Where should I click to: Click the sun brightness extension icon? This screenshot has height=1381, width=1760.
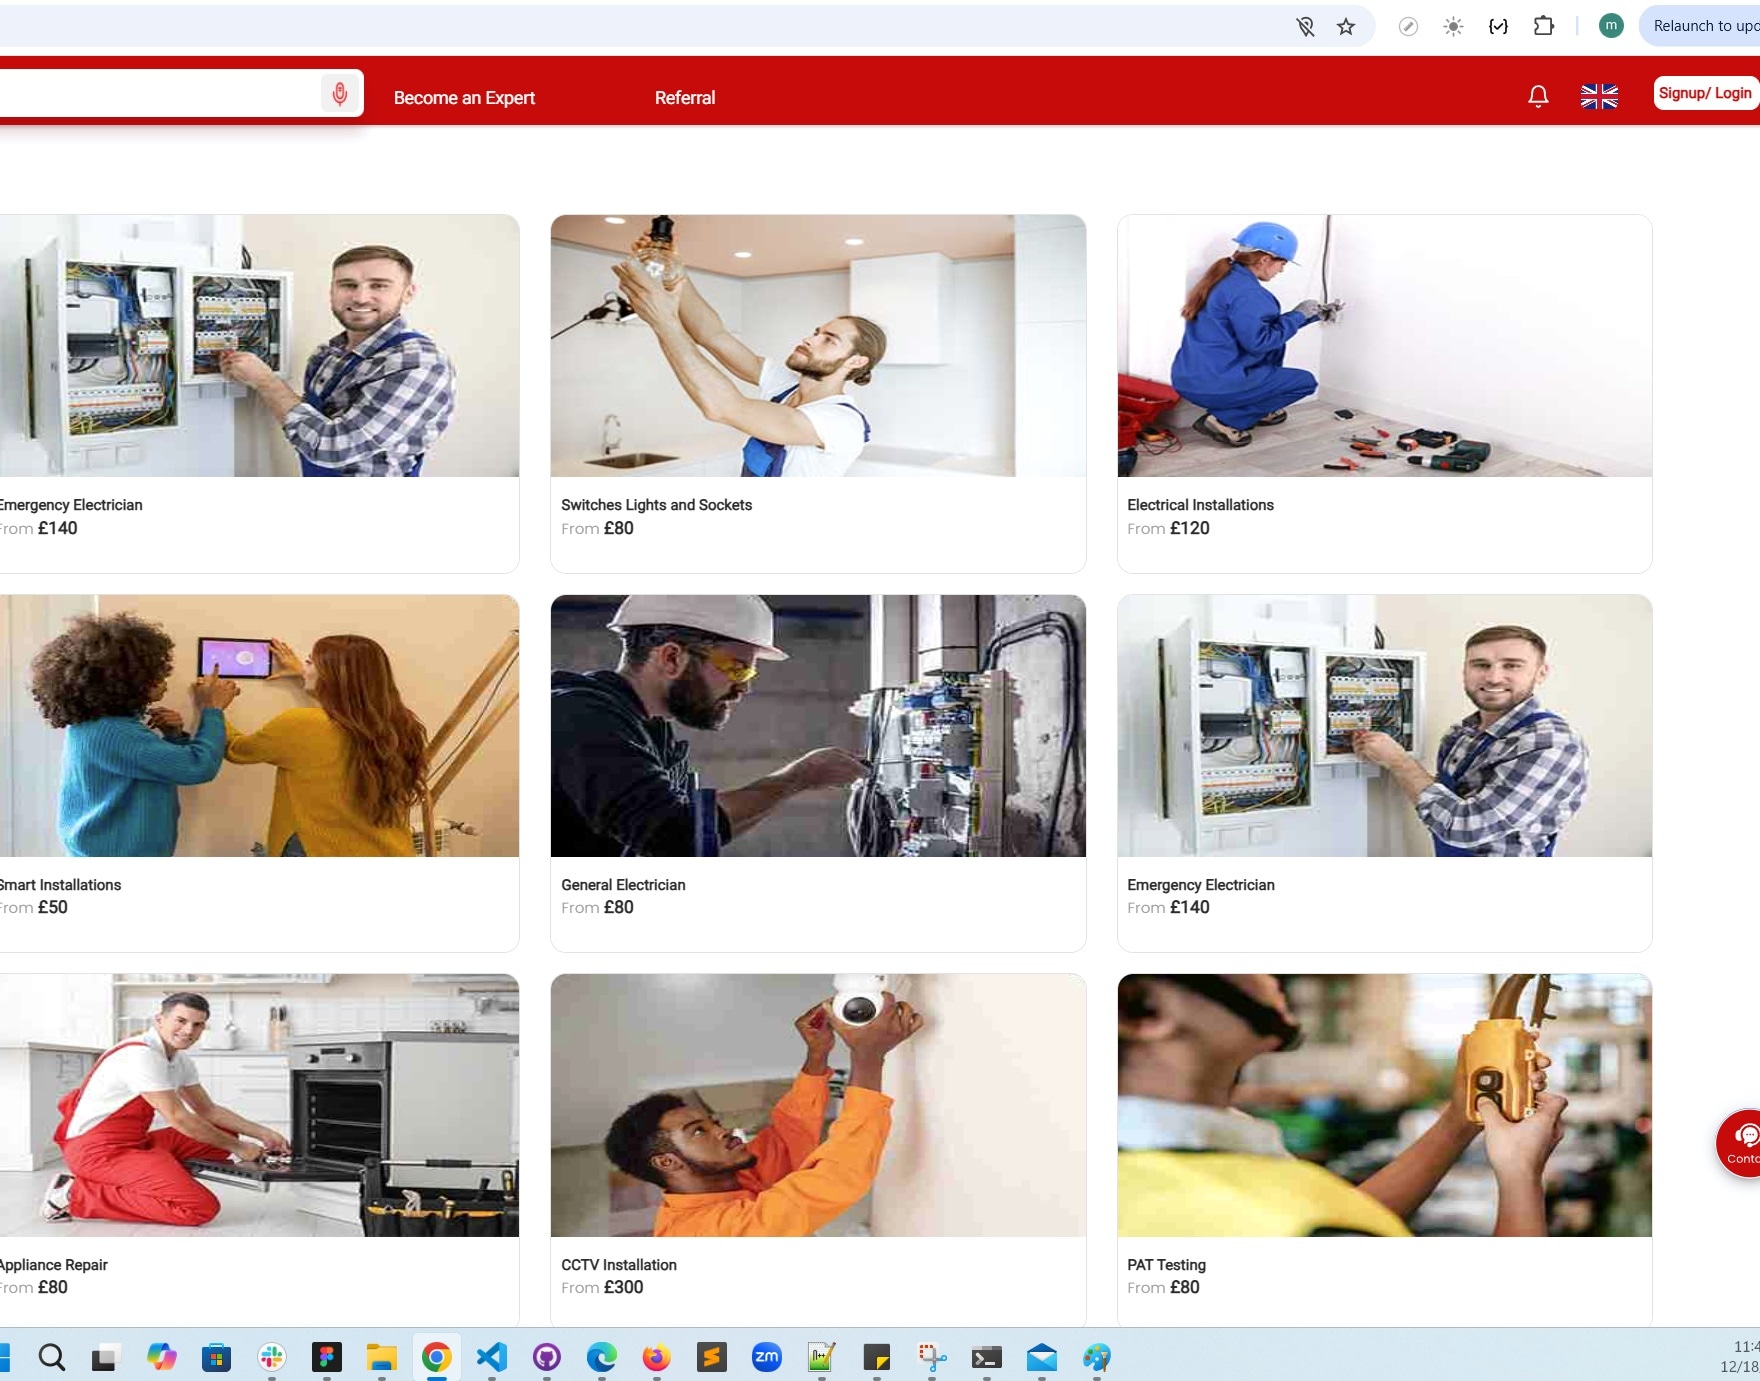pyautogui.click(x=1453, y=27)
